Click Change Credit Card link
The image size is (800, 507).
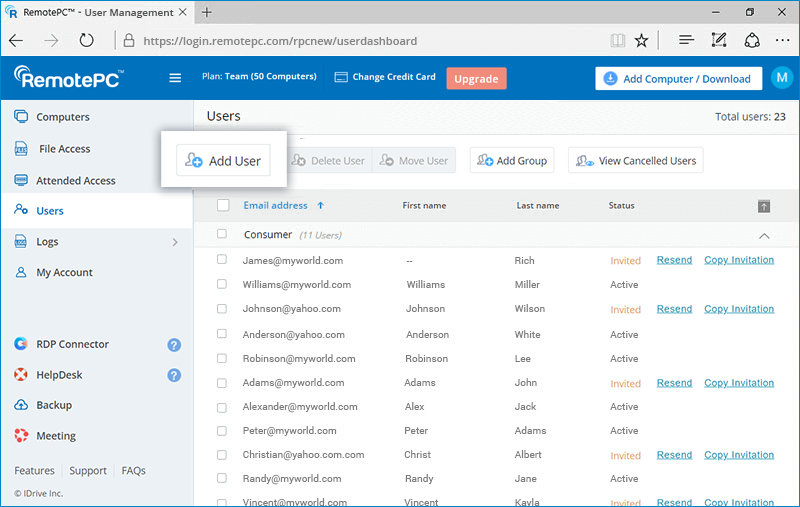(x=385, y=77)
